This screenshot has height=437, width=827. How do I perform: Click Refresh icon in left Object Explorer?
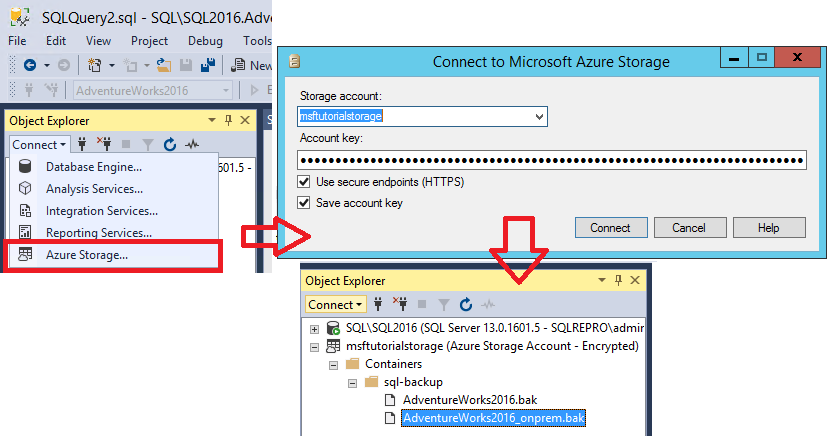(x=169, y=144)
